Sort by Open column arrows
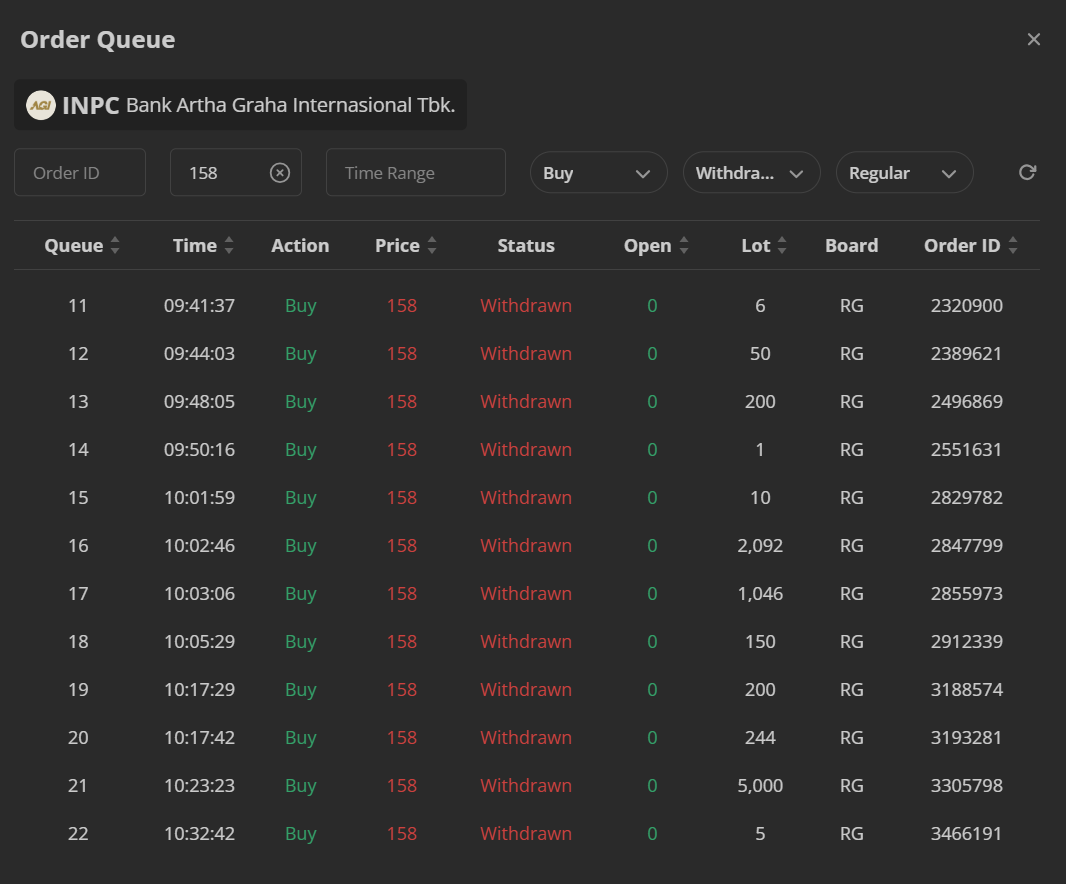 (x=684, y=246)
